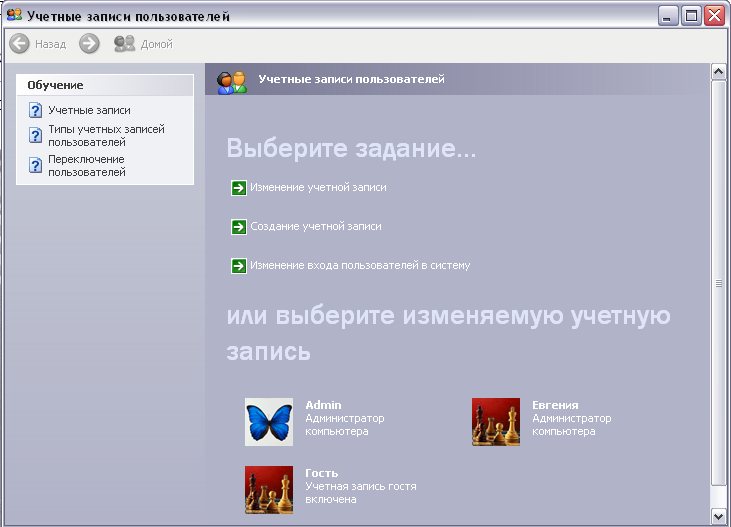The height and width of the screenshot is (527, 731).
Task: Open the Учетные записи help topic
Action: click(x=90, y=111)
